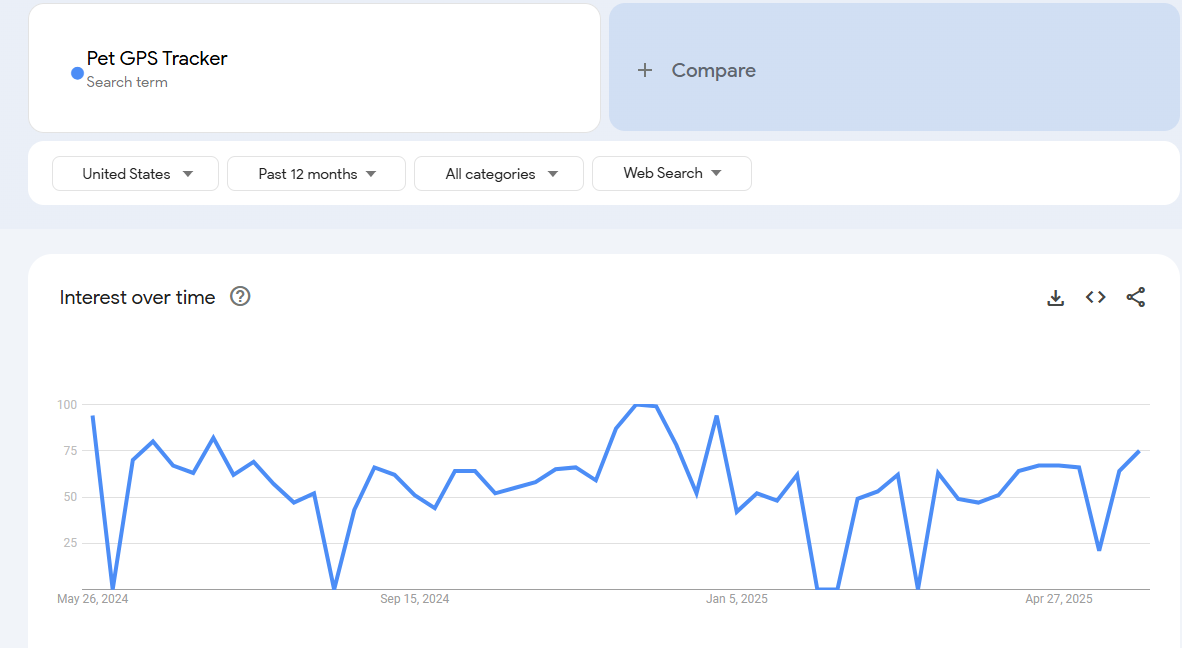This screenshot has height=648, width=1182.
Task: Select the Sep 15, 2024 axis label
Action: [414, 599]
